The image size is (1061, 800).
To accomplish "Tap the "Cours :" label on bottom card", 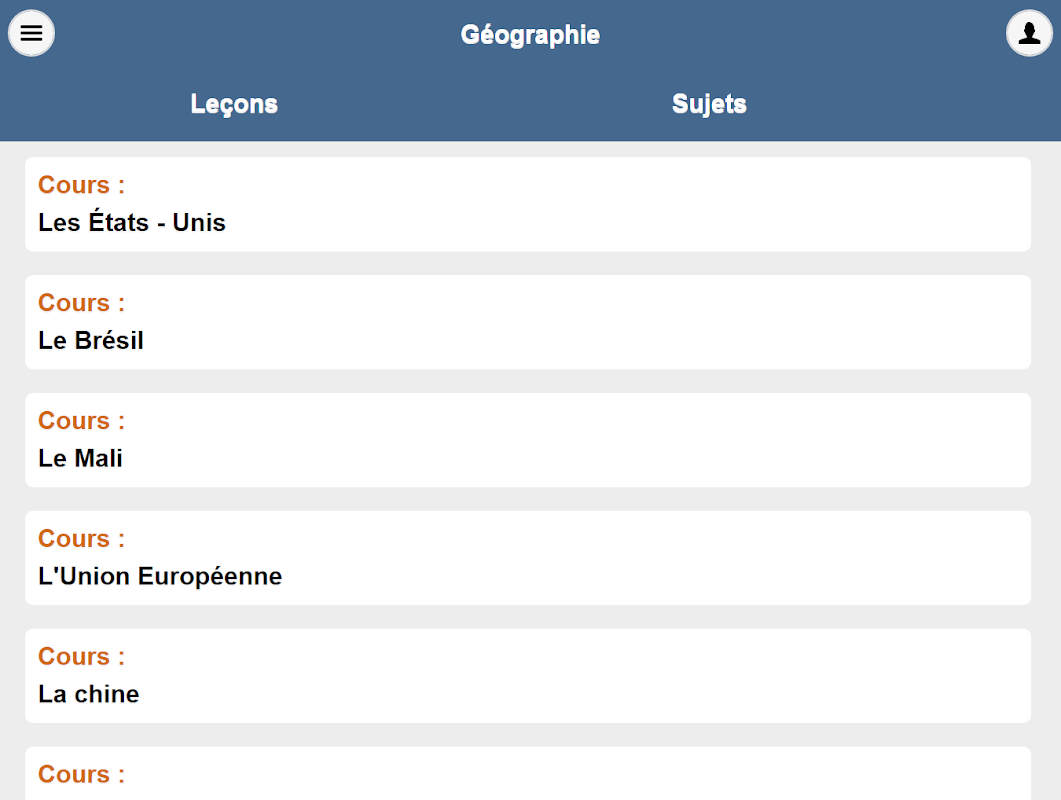I will [82, 775].
